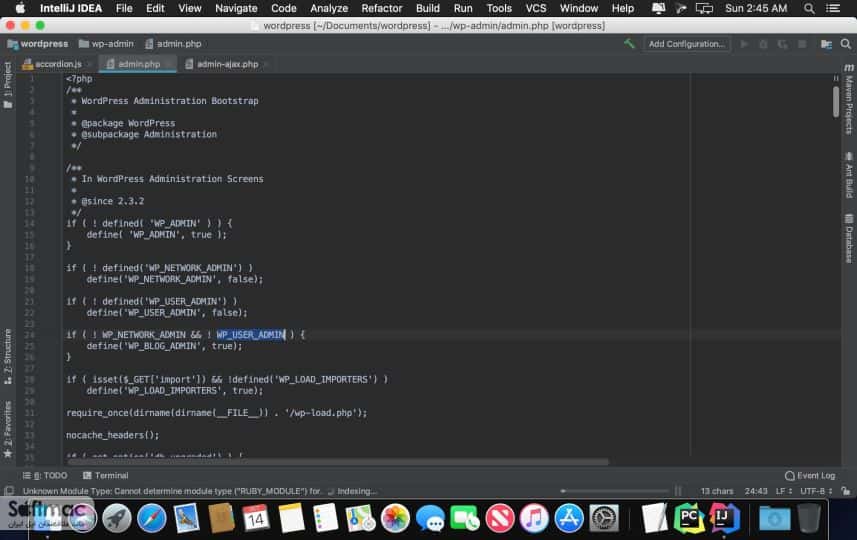The height and width of the screenshot is (540, 857).
Task: Click the Run with Coverage icon
Action: (x=783, y=44)
